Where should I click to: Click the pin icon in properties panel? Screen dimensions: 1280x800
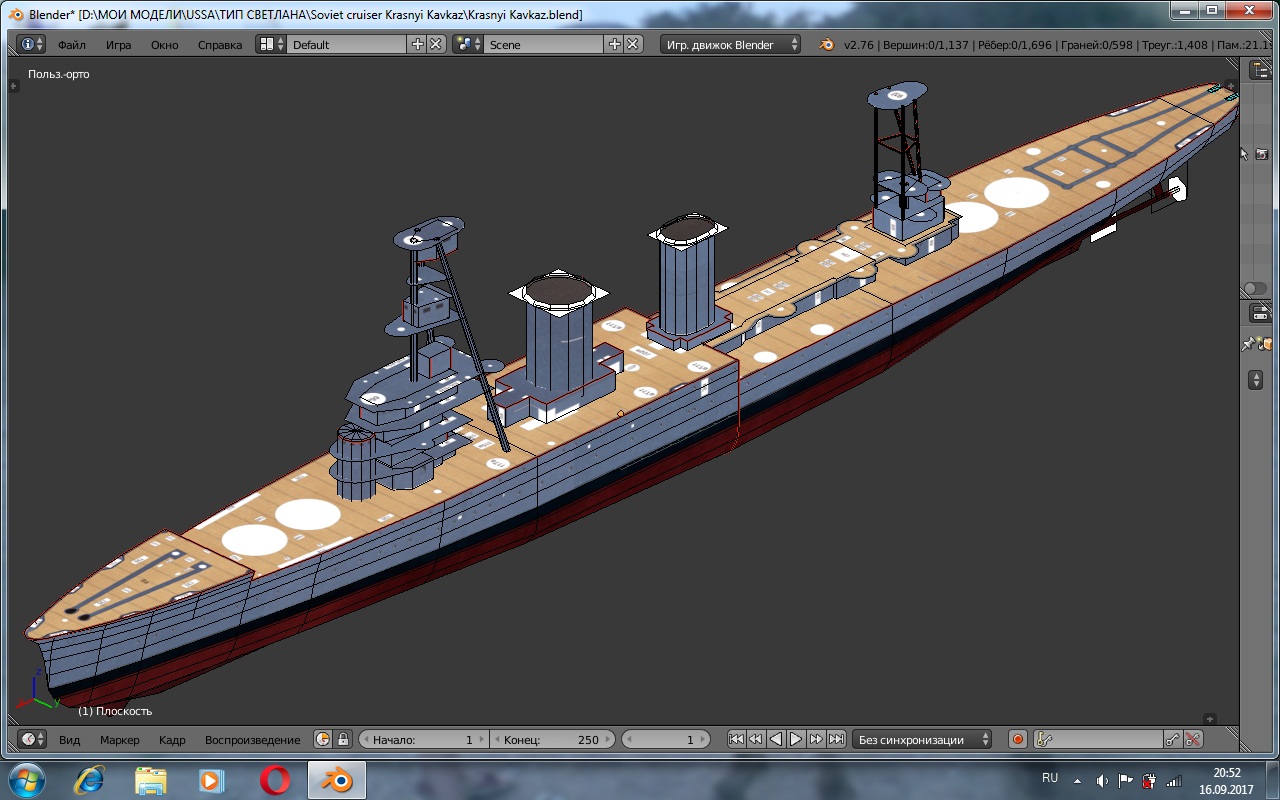point(1248,344)
